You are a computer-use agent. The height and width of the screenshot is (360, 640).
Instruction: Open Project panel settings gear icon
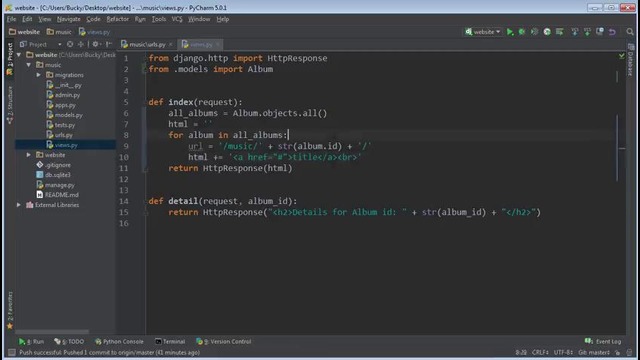point(96,44)
